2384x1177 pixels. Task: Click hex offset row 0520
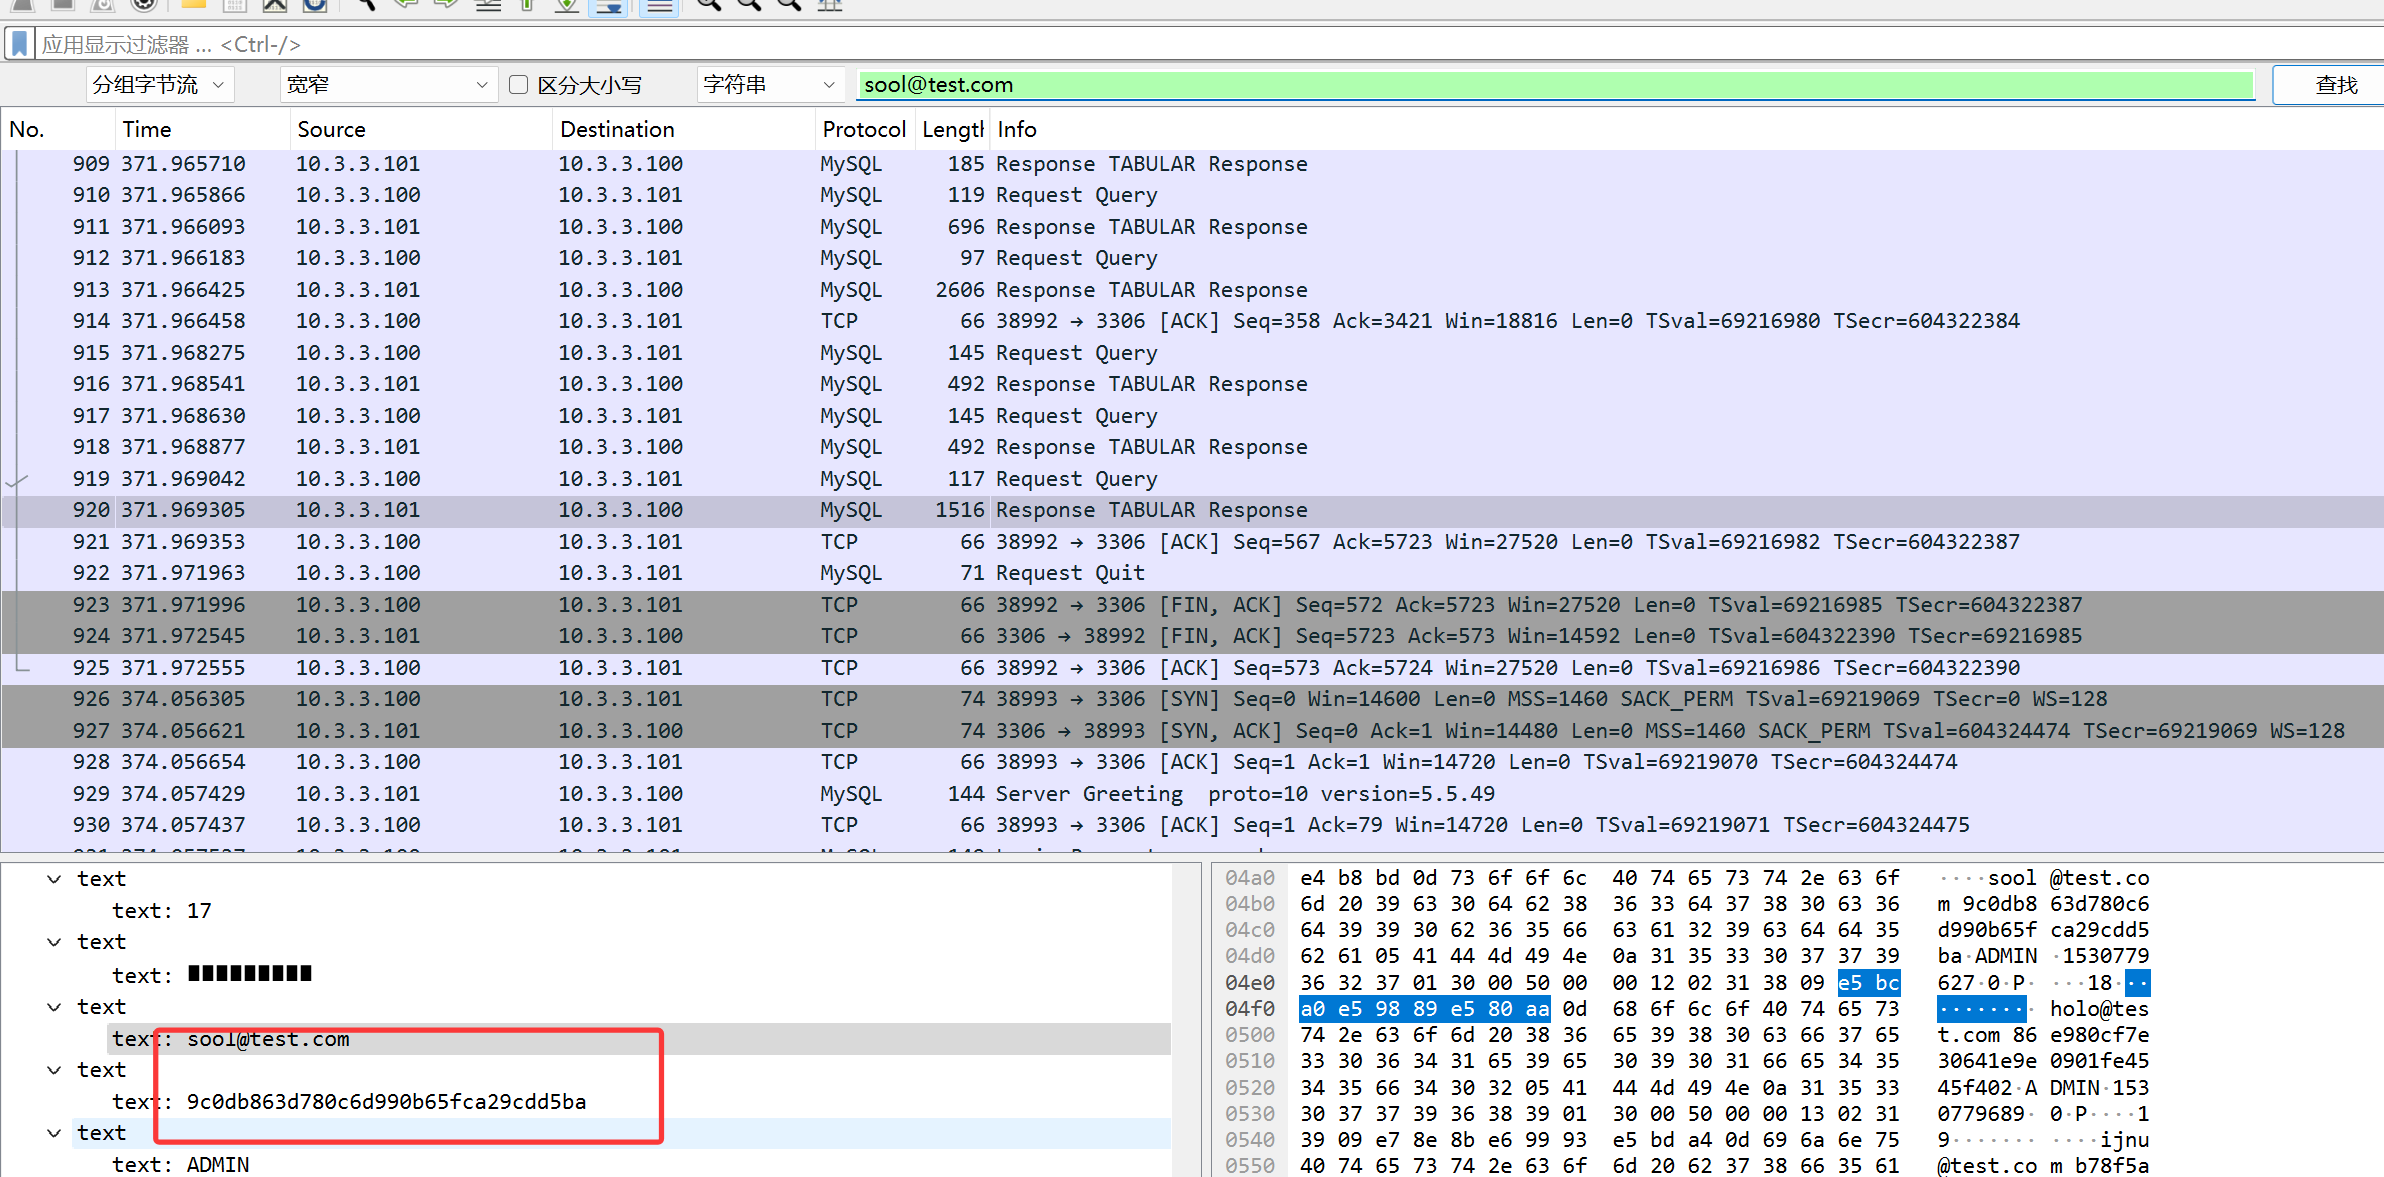pos(1250,1088)
